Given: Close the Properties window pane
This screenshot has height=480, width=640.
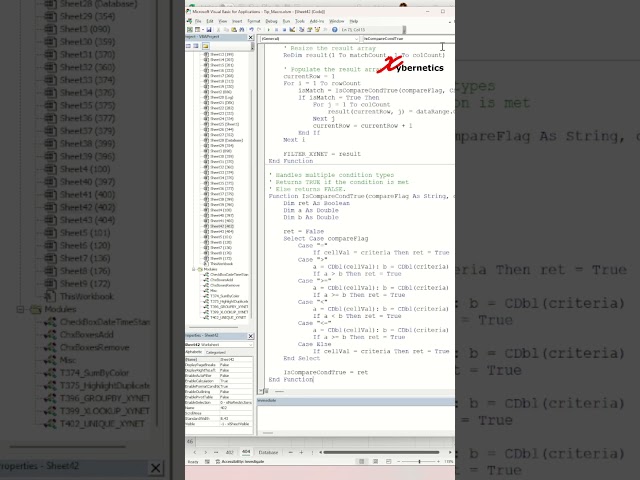Looking at the screenshot, I should 252,336.
